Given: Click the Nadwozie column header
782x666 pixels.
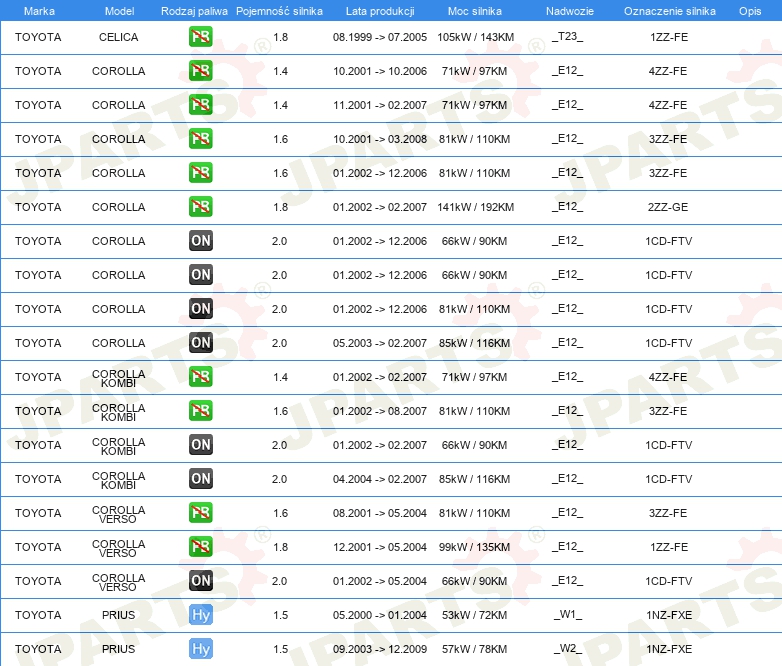Looking at the screenshot, I should point(570,11).
